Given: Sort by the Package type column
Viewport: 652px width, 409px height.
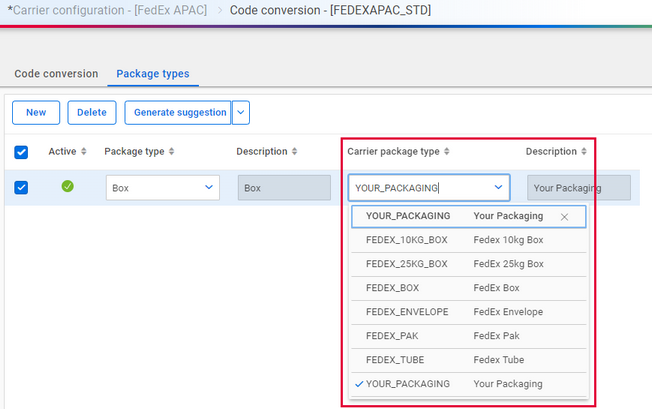Looking at the screenshot, I should tap(171, 151).
